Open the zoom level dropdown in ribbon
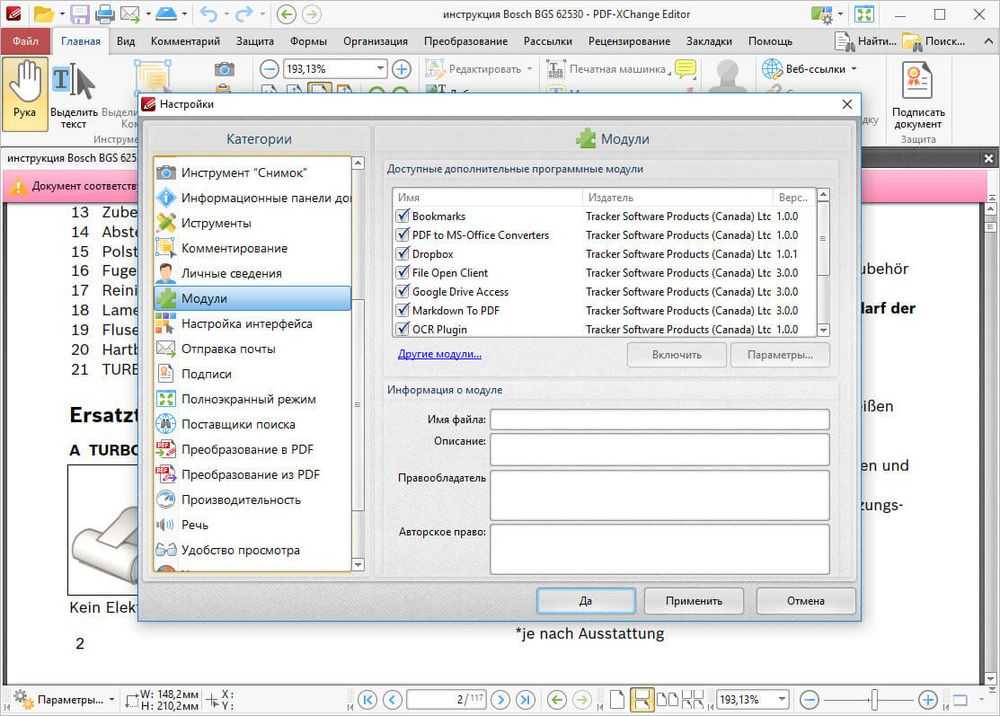Viewport: 1000px width, 716px height. 380,69
